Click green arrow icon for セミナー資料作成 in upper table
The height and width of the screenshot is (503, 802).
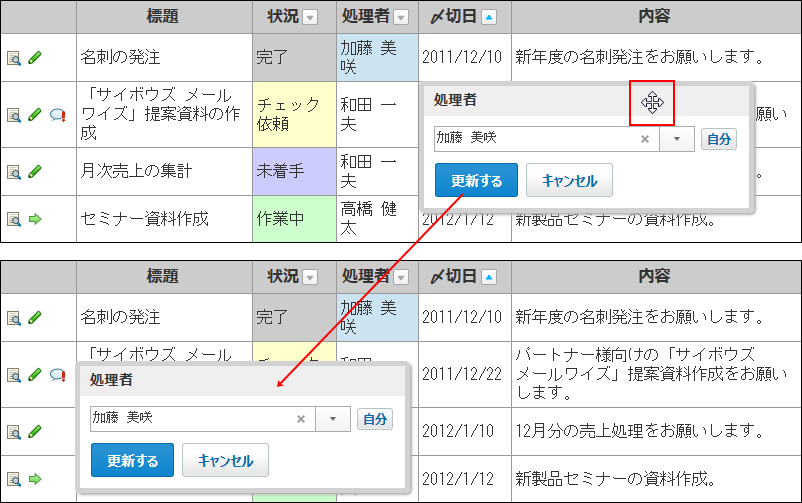[x=35, y=219]
